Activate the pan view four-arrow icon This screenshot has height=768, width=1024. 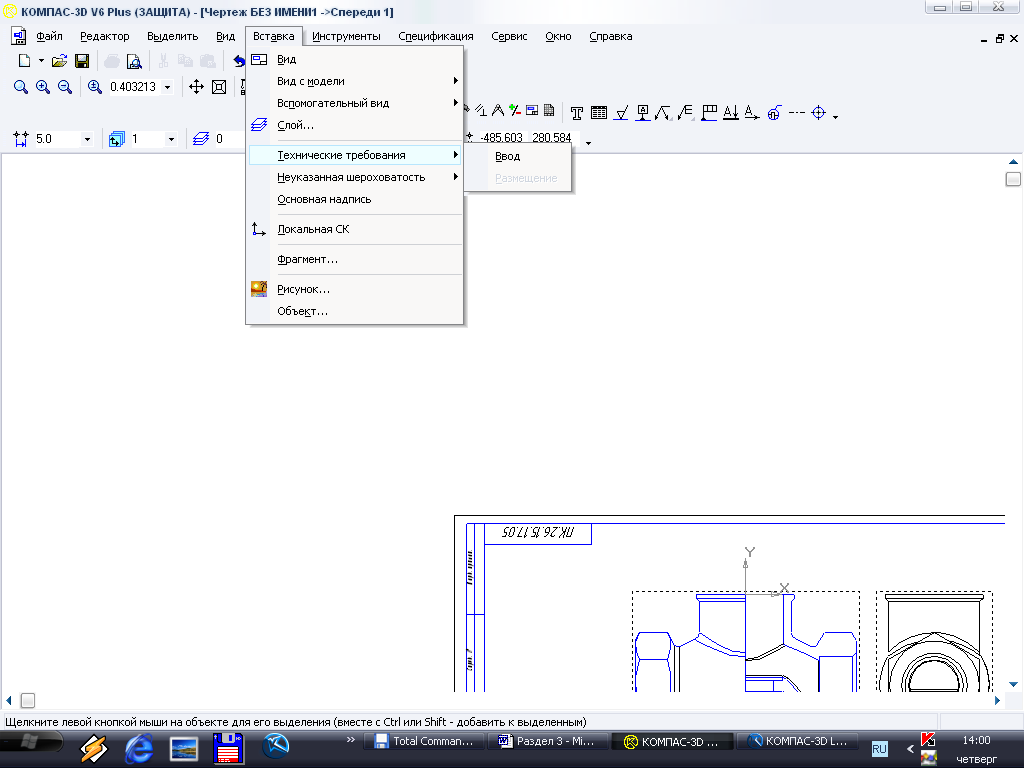197,87
